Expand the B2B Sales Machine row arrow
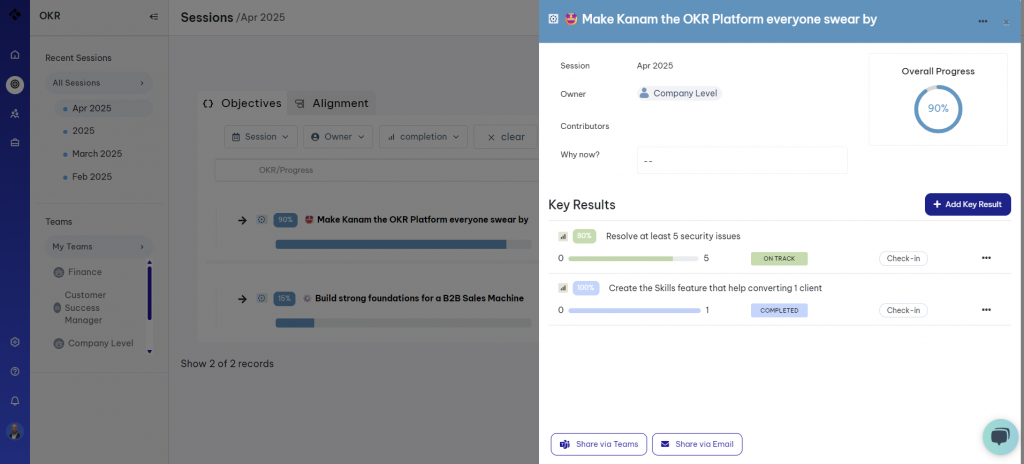This screenshot has width=1024, height=464. coord(242,299)
